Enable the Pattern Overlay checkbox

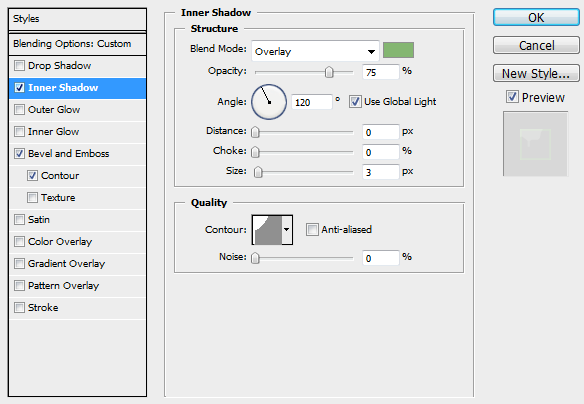point(19,286)
